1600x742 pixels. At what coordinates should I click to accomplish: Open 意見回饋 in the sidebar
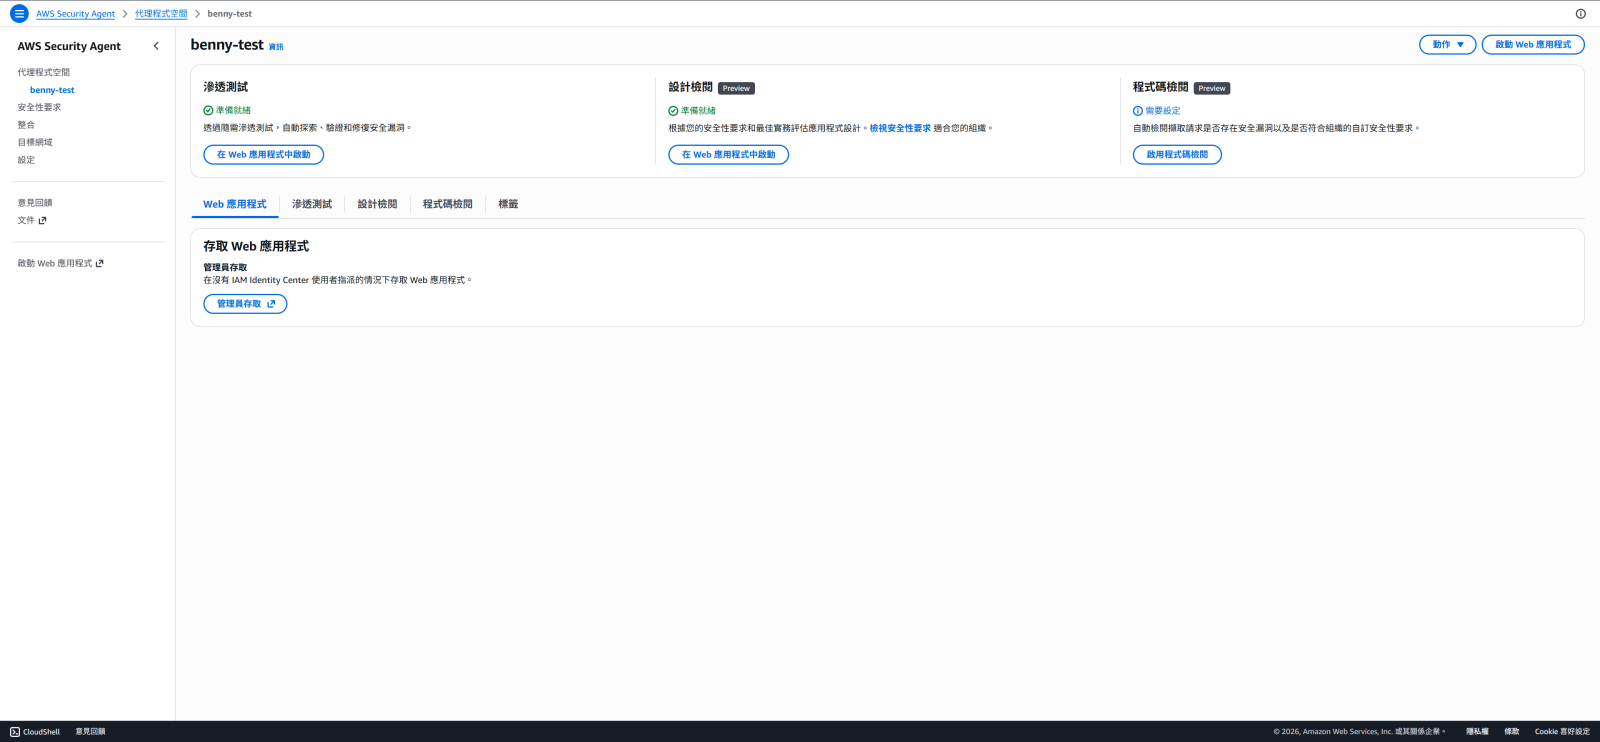point(35,203)
